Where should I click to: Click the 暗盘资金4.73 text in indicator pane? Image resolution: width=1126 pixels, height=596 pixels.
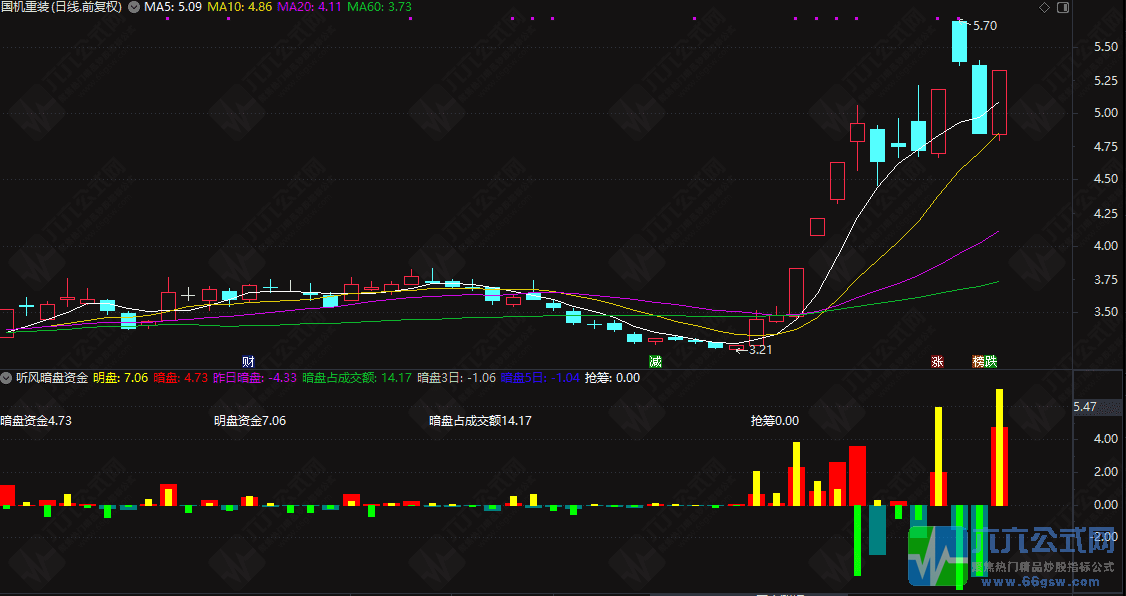point(36,421)
